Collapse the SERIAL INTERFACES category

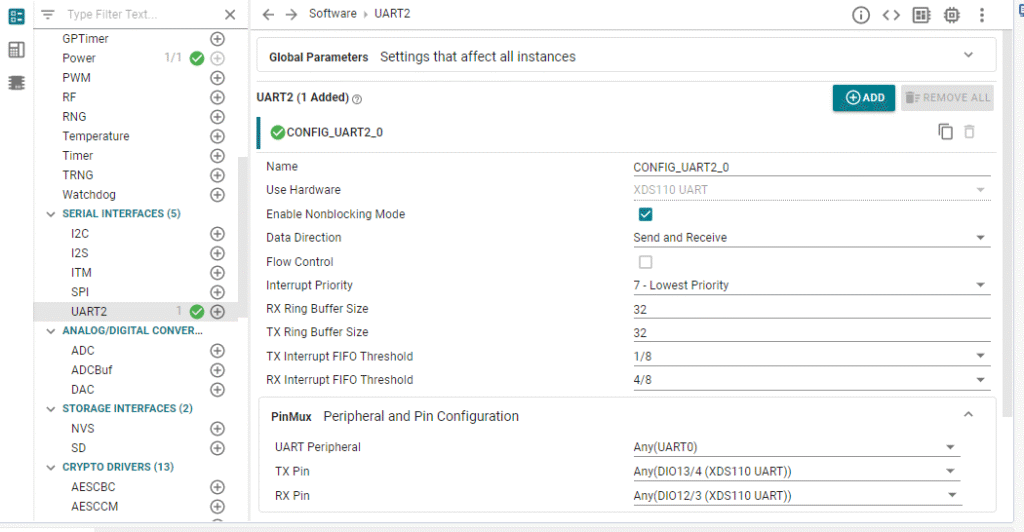tap(51, 214)
